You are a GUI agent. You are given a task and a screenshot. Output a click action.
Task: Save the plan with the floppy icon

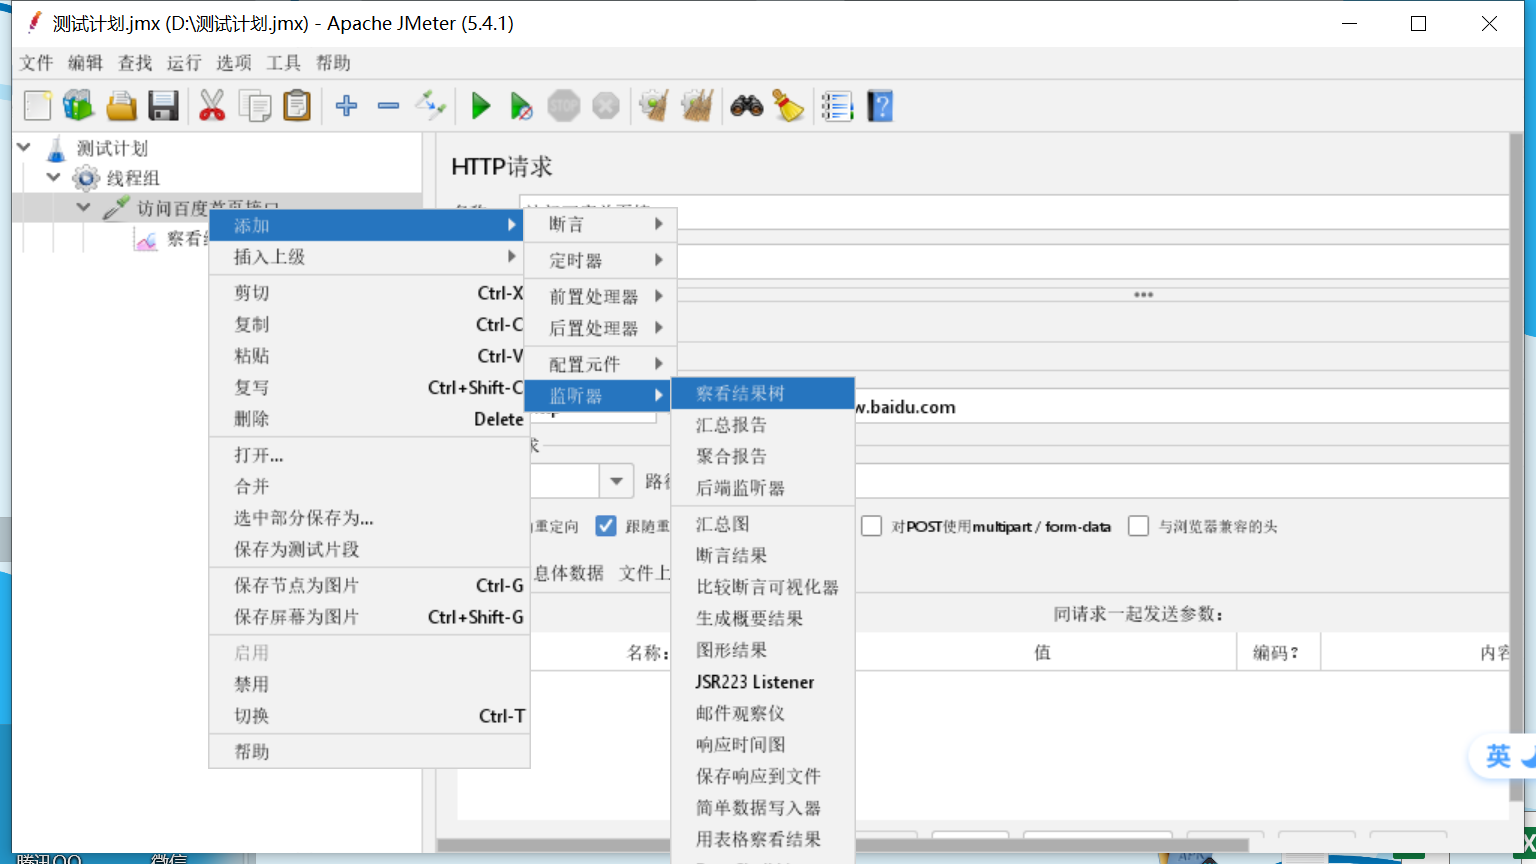tap(163, 105)
